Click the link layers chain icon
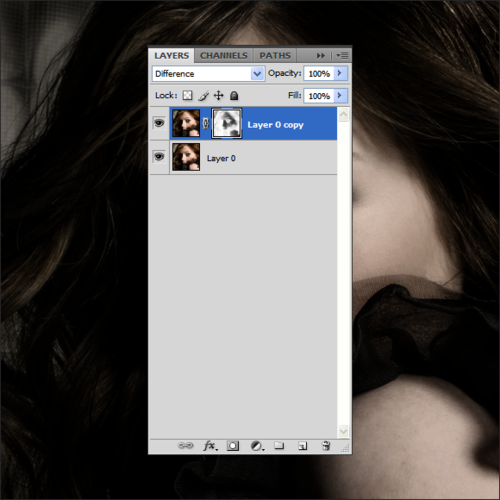 click(x=185, y=445)
